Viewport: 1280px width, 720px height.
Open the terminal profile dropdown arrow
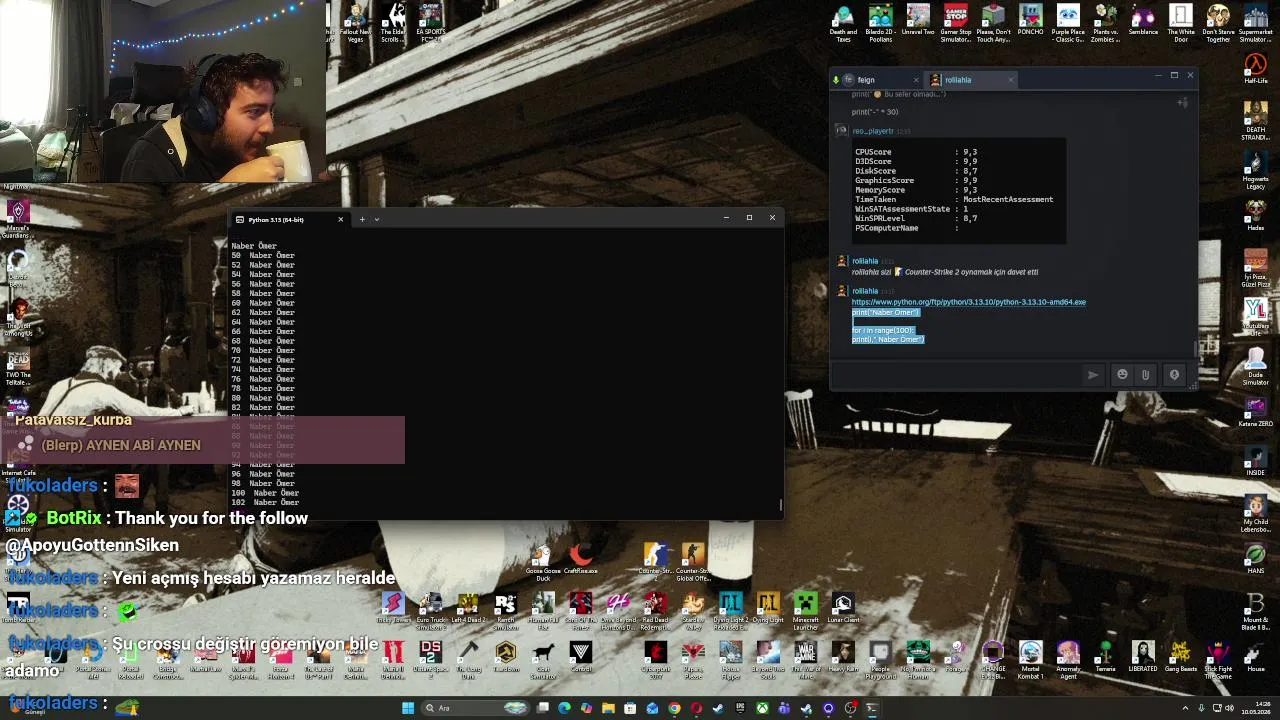377,219
